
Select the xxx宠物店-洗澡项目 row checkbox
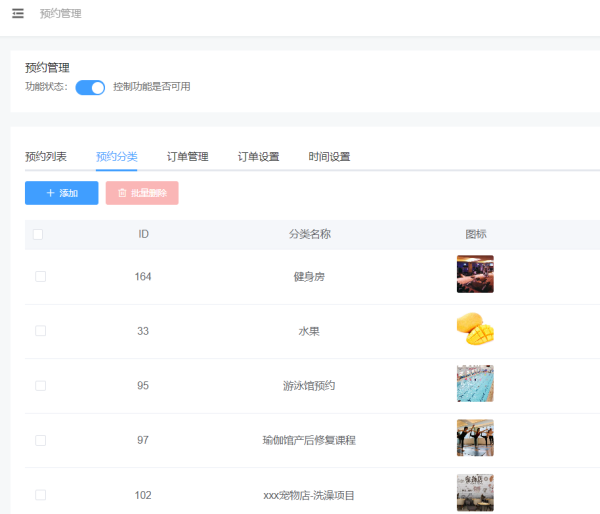pyautogui.click(x=40, y=495)
